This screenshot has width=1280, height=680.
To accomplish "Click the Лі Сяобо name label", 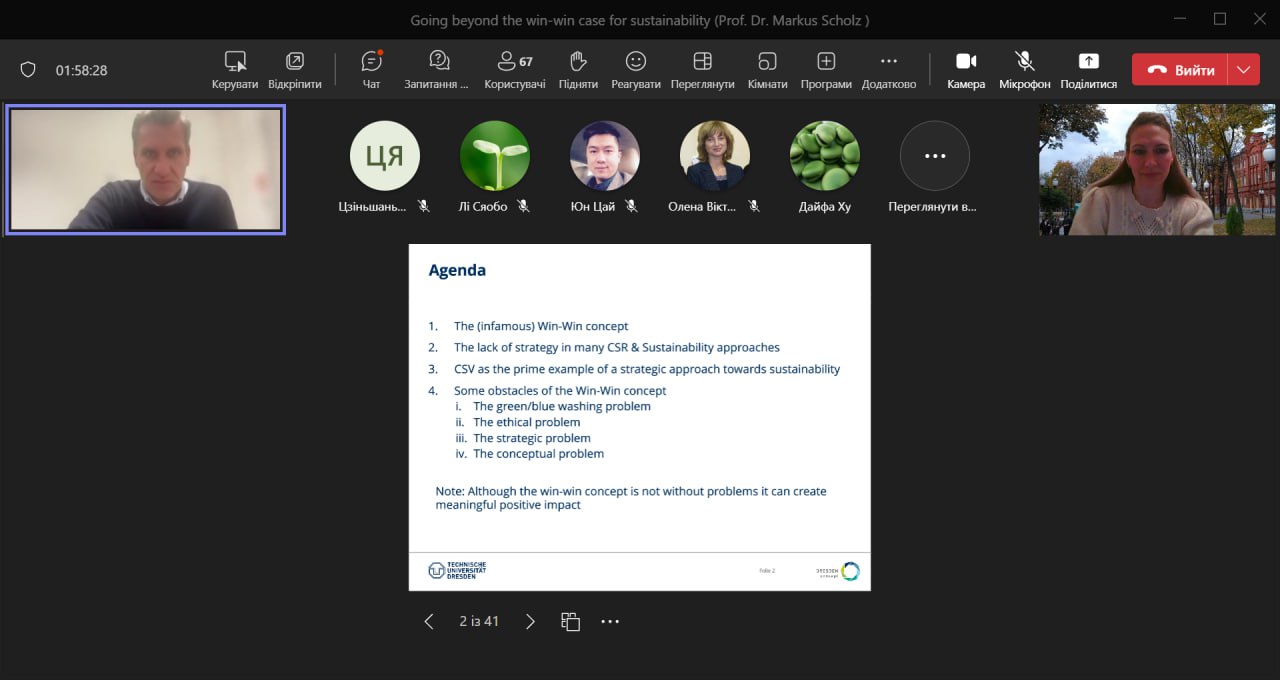I will click(x=484, y=206).
